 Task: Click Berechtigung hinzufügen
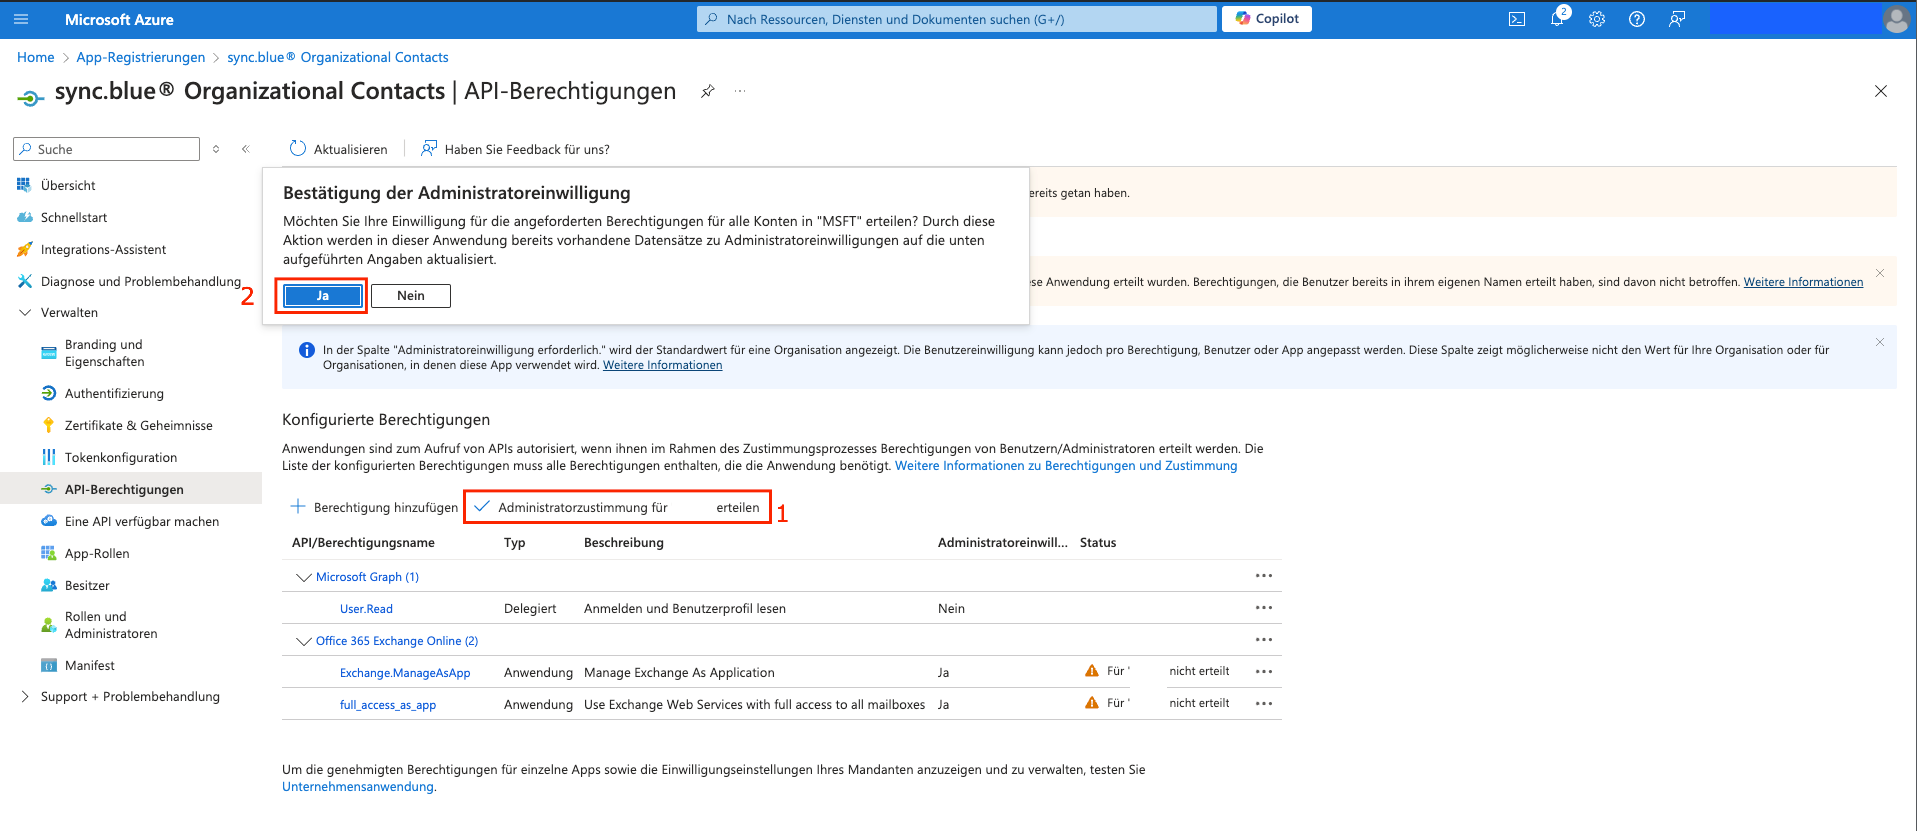[x=374, y=507]
